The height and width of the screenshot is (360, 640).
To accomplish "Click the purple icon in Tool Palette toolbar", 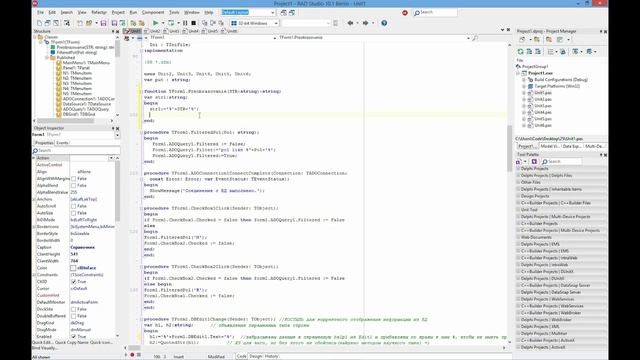I will 534,162.
